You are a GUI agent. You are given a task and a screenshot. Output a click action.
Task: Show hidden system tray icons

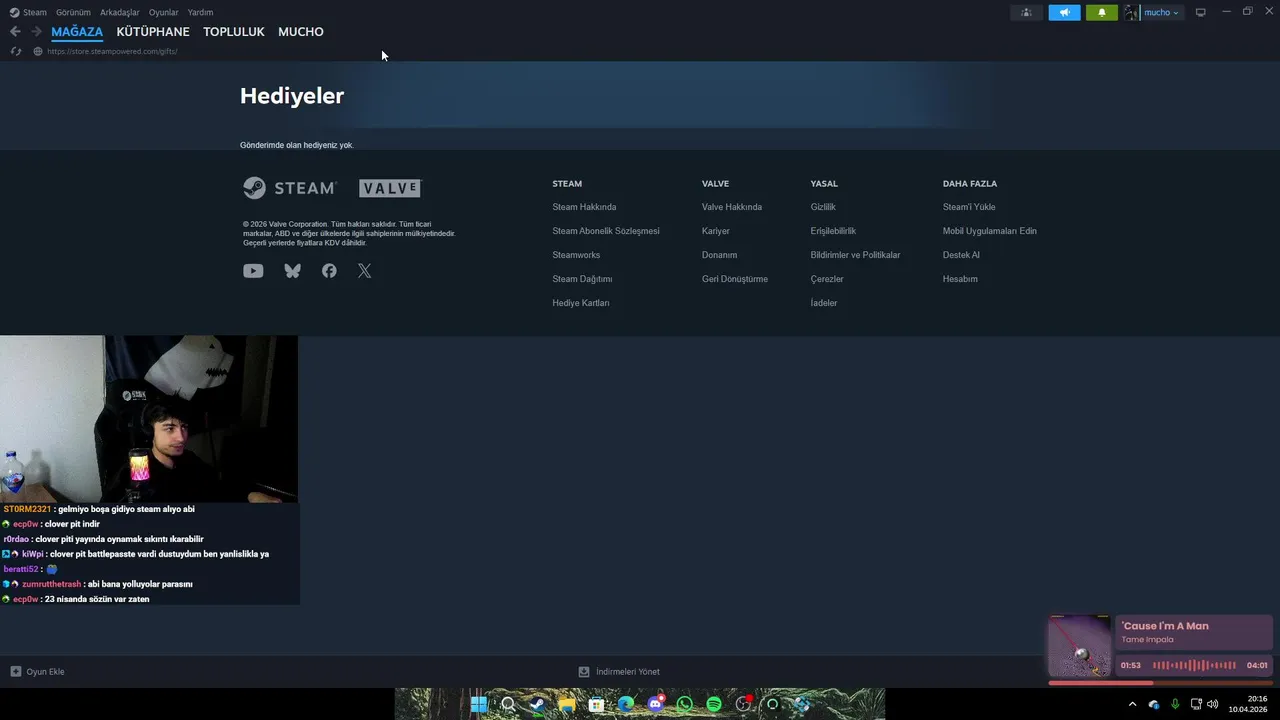click(x=1132, y=704)
